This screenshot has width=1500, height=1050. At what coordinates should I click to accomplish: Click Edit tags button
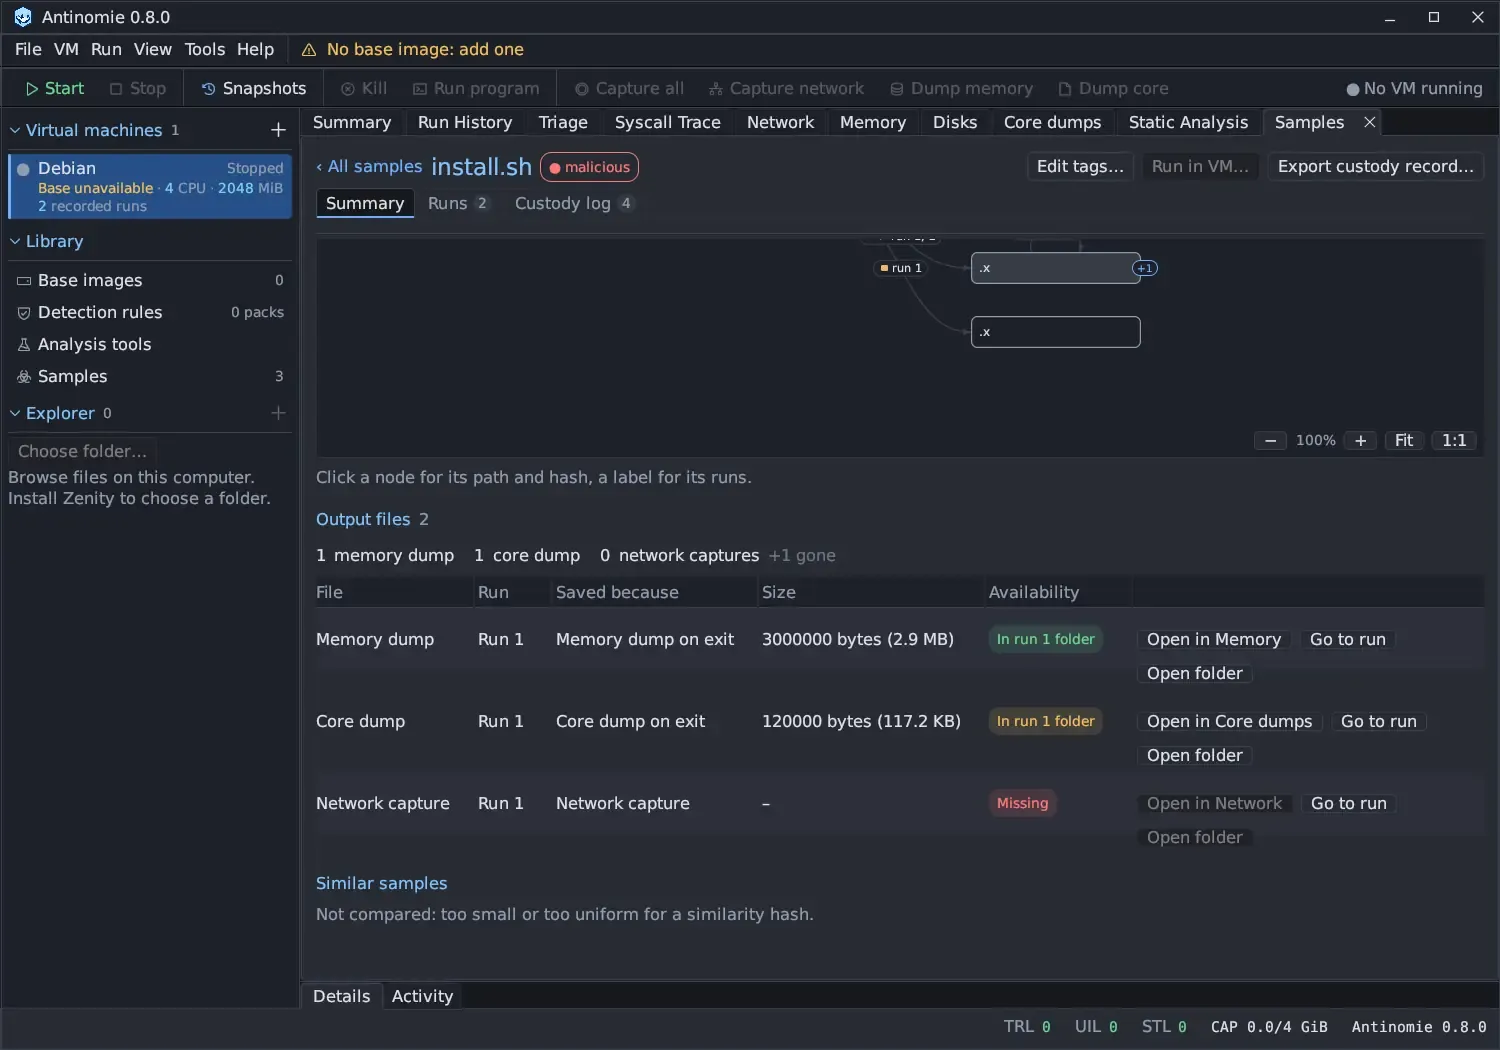point(1080,167)
